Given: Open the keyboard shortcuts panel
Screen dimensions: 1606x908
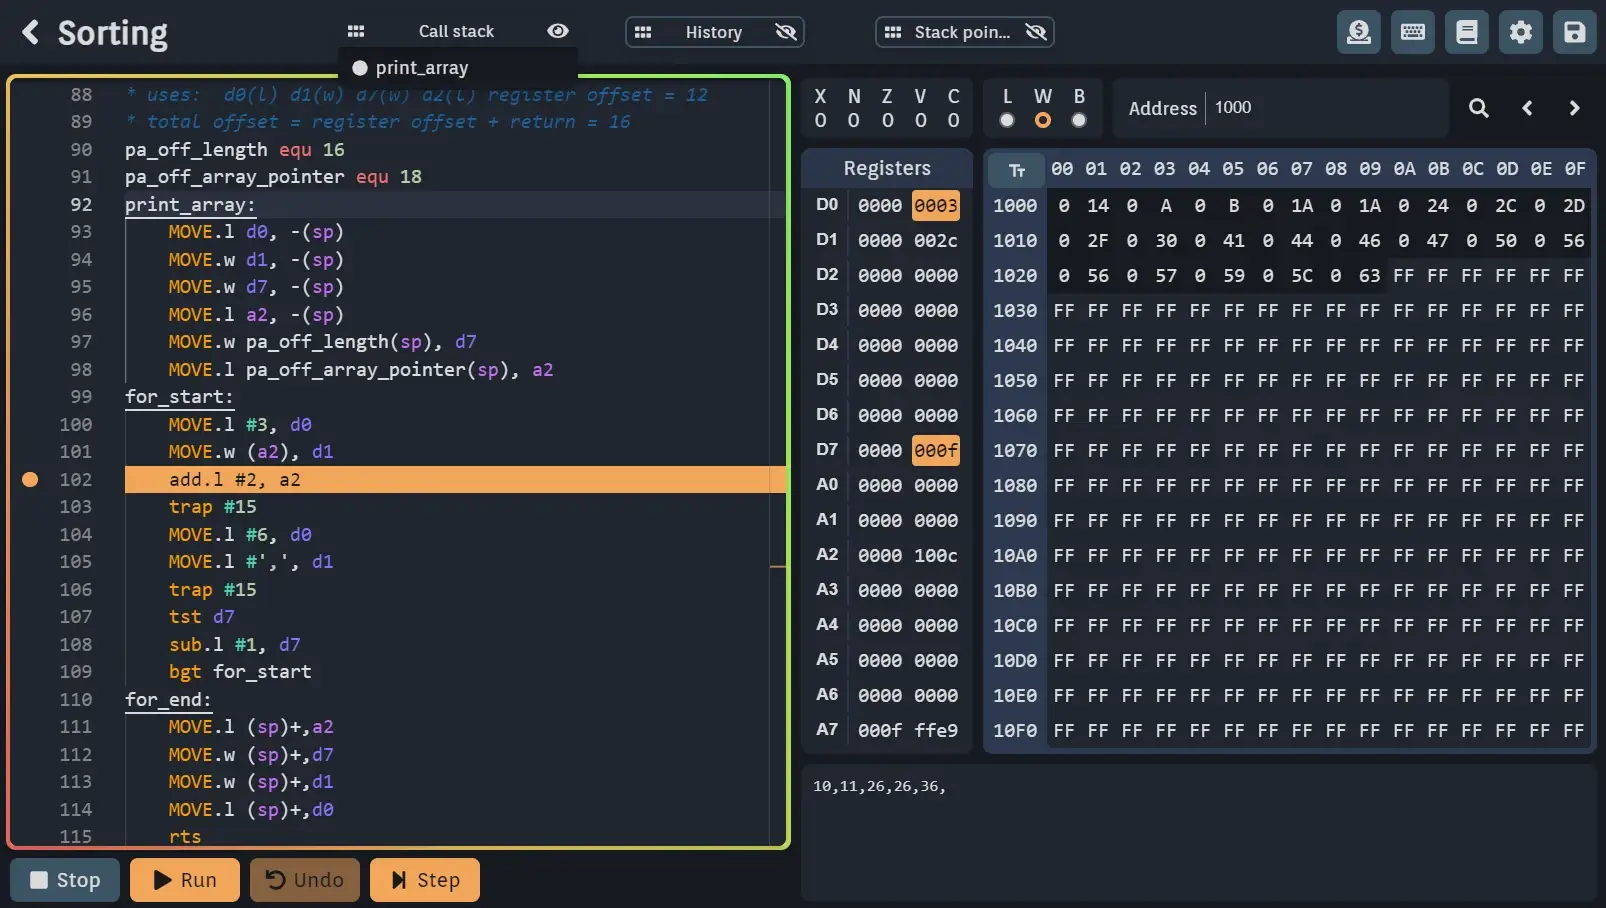Looking at the screenshot, I should coord(1412,32).
